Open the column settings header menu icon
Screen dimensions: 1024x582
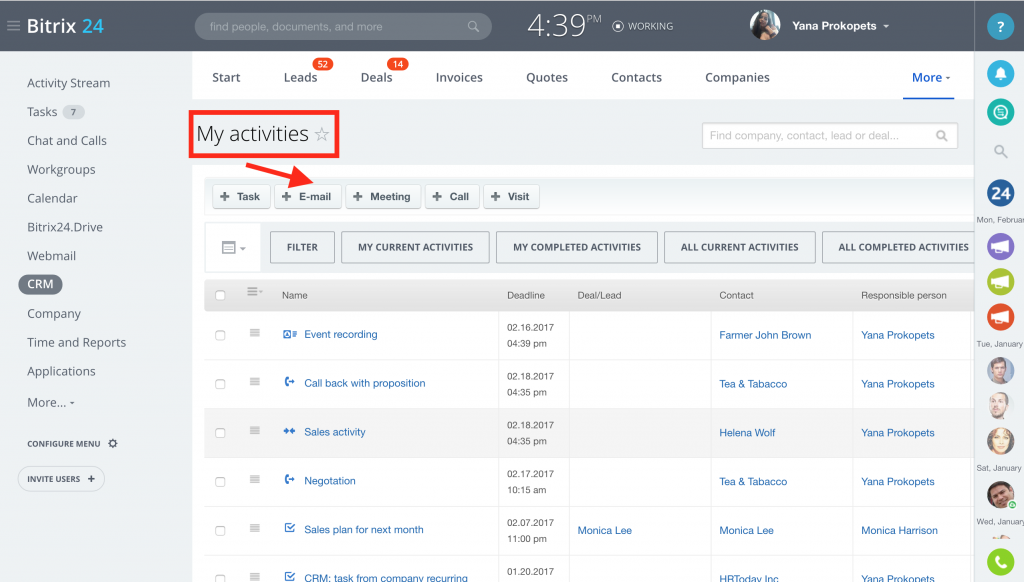pos(254,292)
